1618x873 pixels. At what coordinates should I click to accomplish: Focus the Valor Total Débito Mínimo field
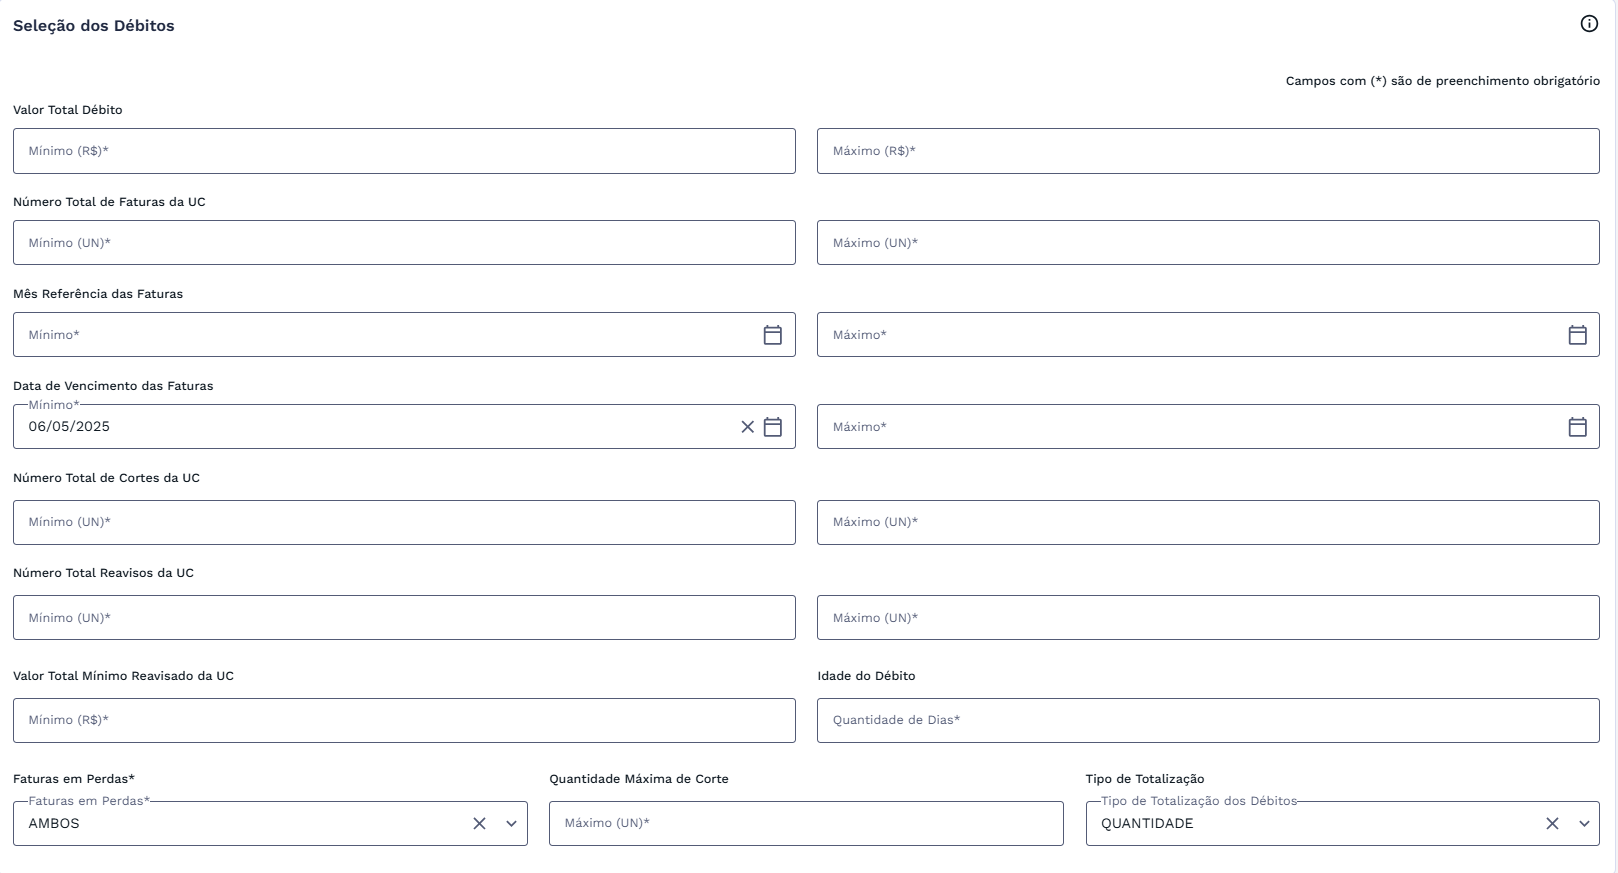coord(404,151)
